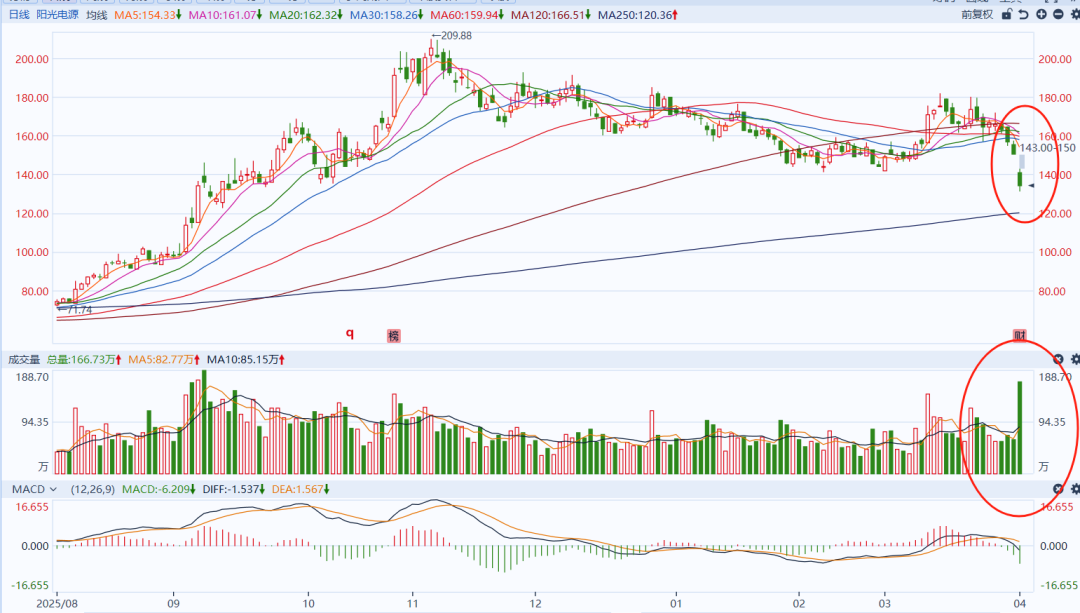Image resolution: width=1080 pixels, height=613 pixels.
Task: Open MACD panel settings gear
Action: [1075, 488]
